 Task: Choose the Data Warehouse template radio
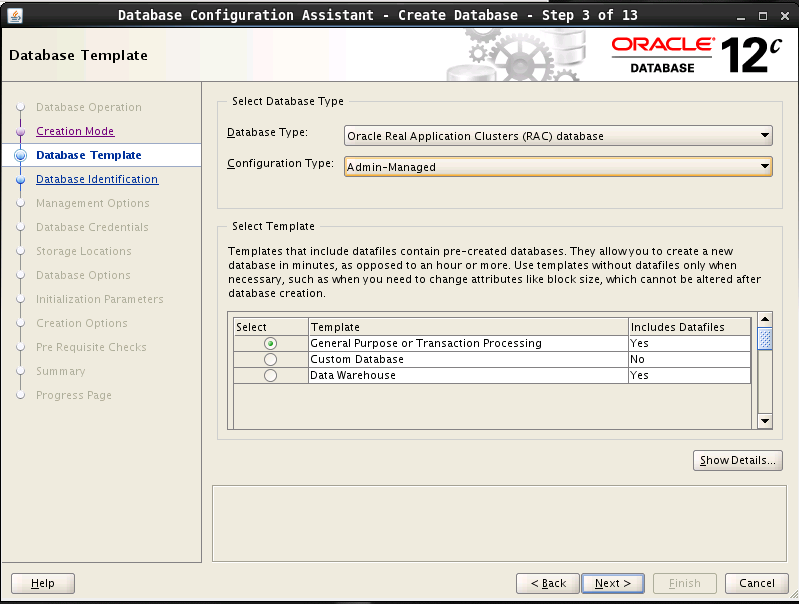coord(270,376)
